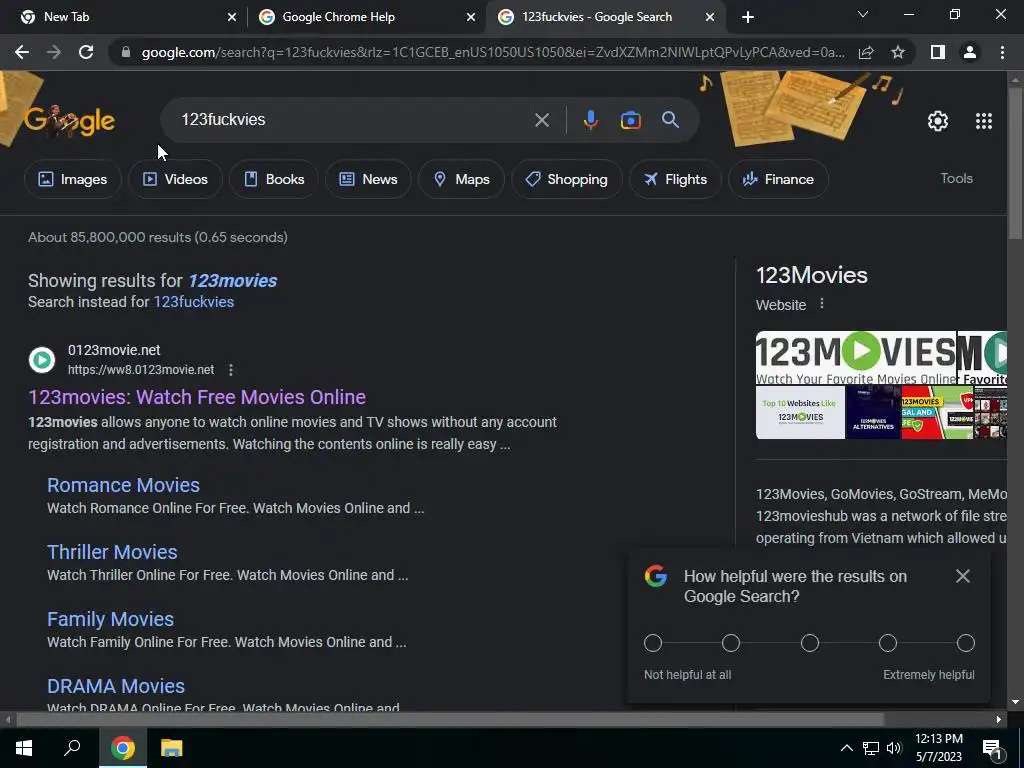Bookmark this tab with the star

click(x=898, y=52)
